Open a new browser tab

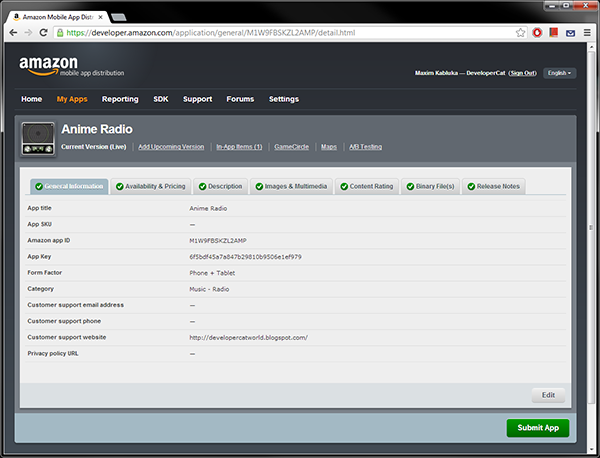118,17
